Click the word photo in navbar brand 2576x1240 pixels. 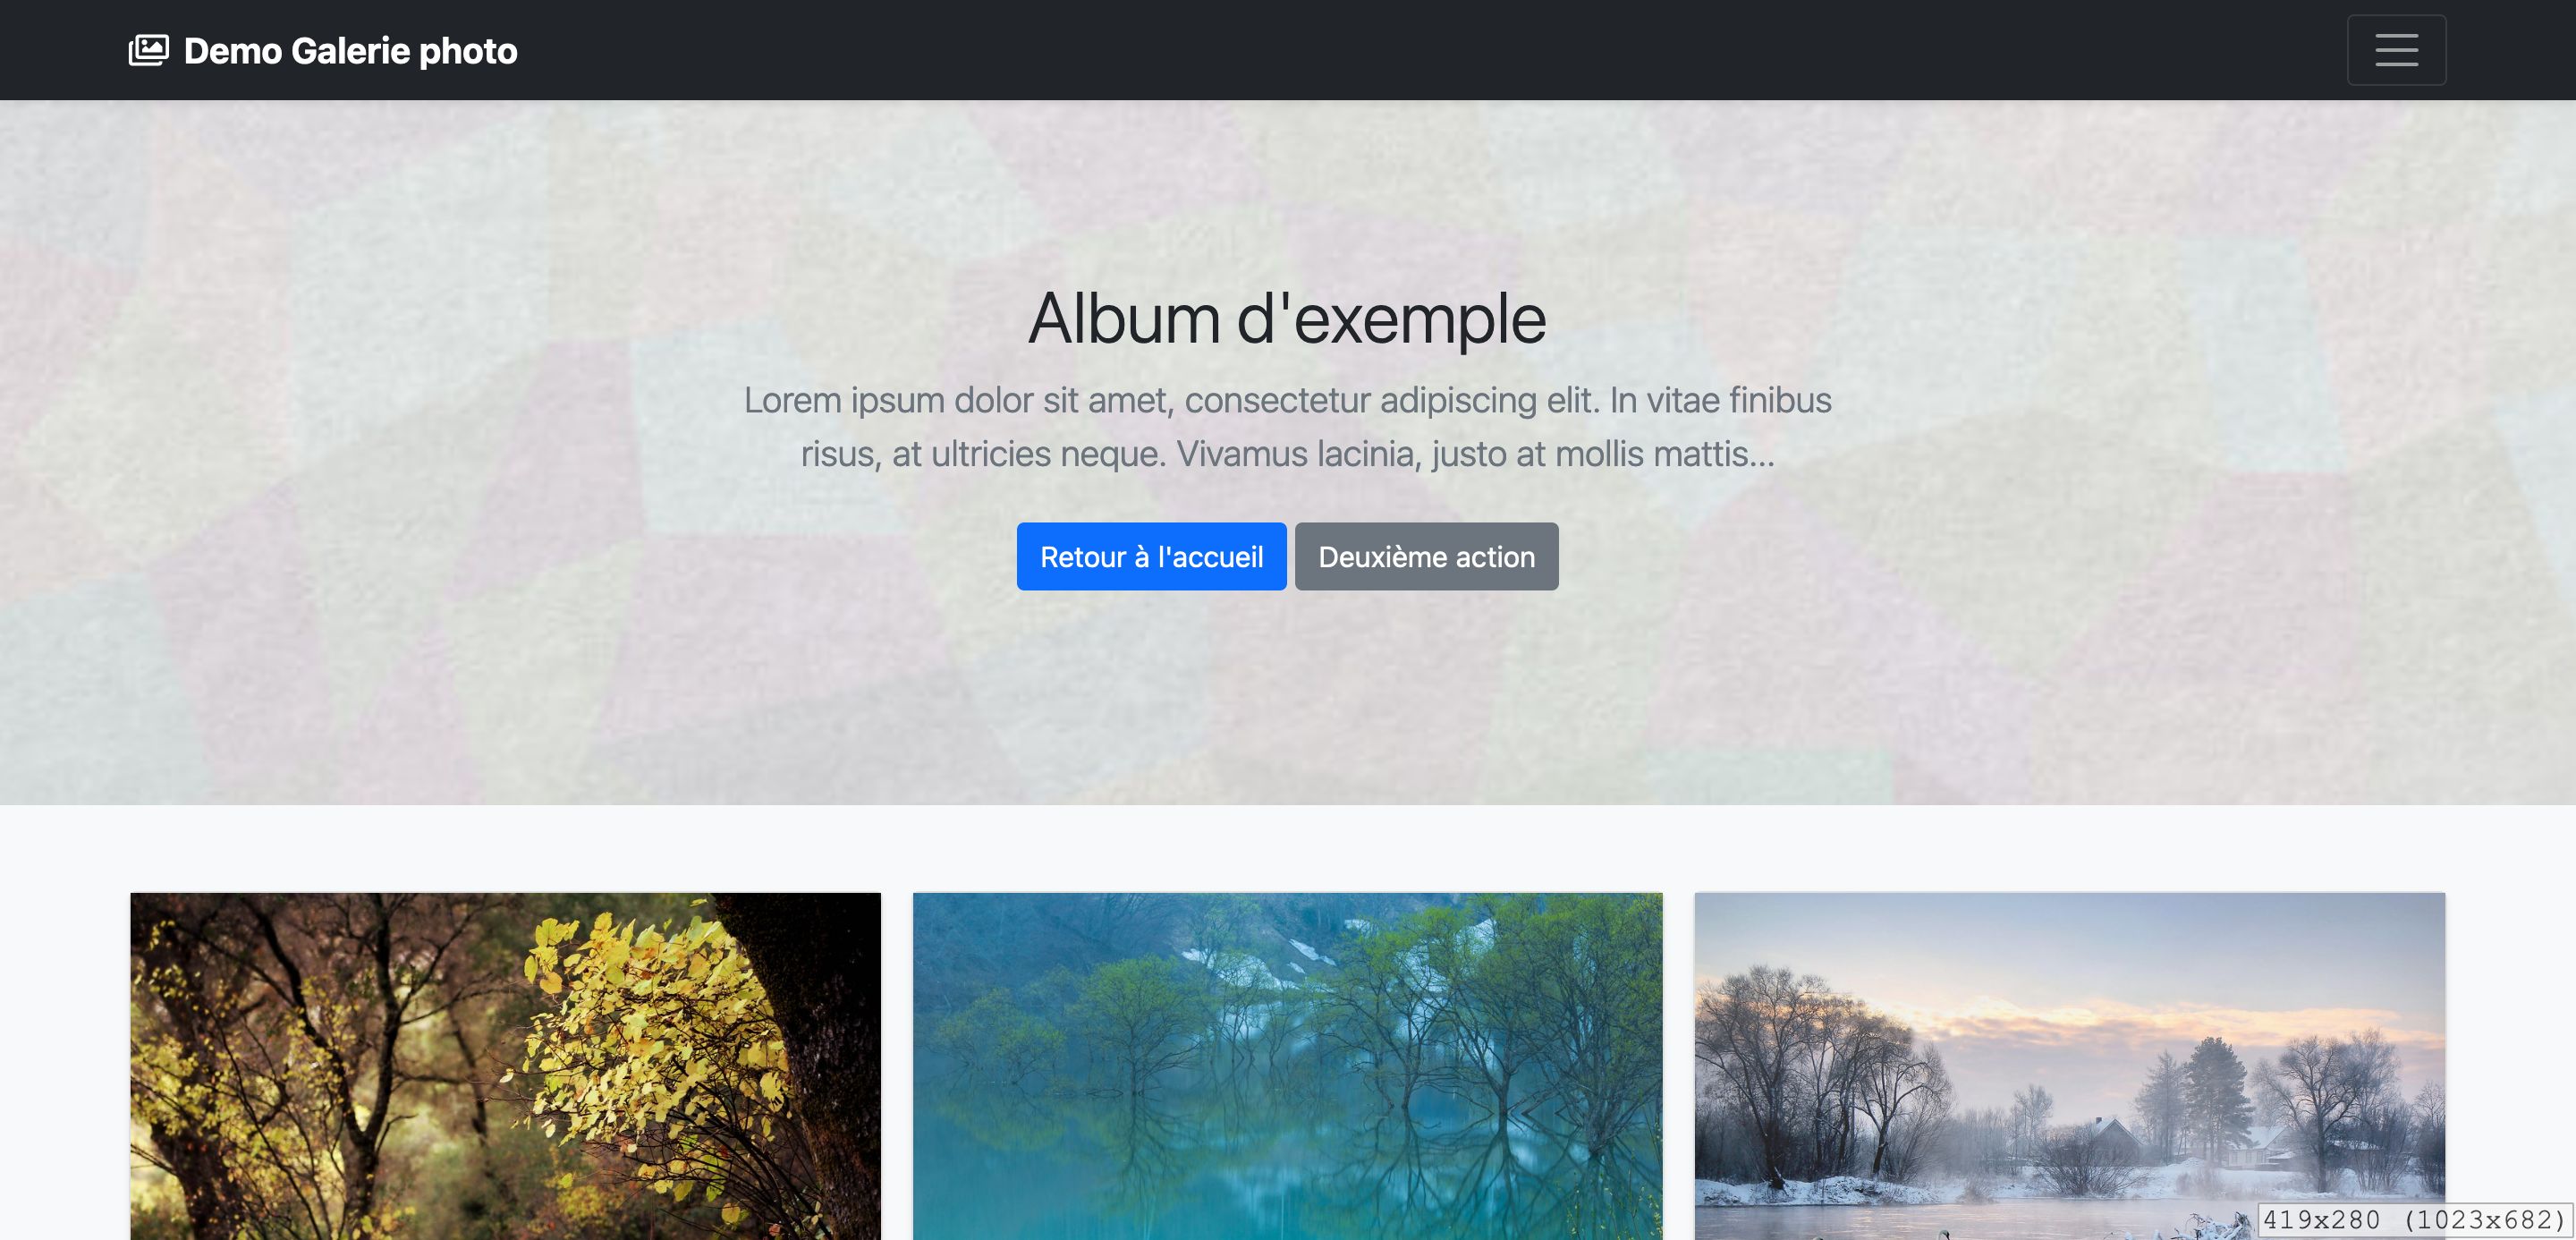tap(468, 51)
